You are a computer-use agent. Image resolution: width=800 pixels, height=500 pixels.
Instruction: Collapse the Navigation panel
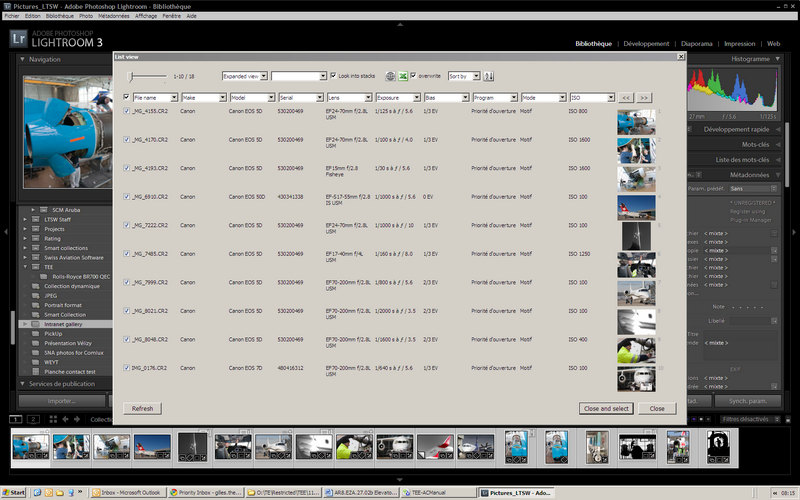[x=22, y=59]
